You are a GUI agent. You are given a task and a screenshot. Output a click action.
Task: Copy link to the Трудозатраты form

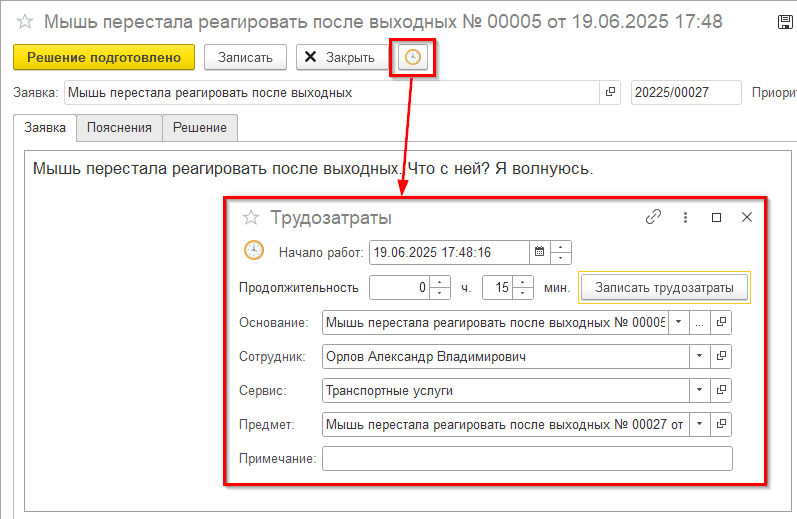(653, 217)
